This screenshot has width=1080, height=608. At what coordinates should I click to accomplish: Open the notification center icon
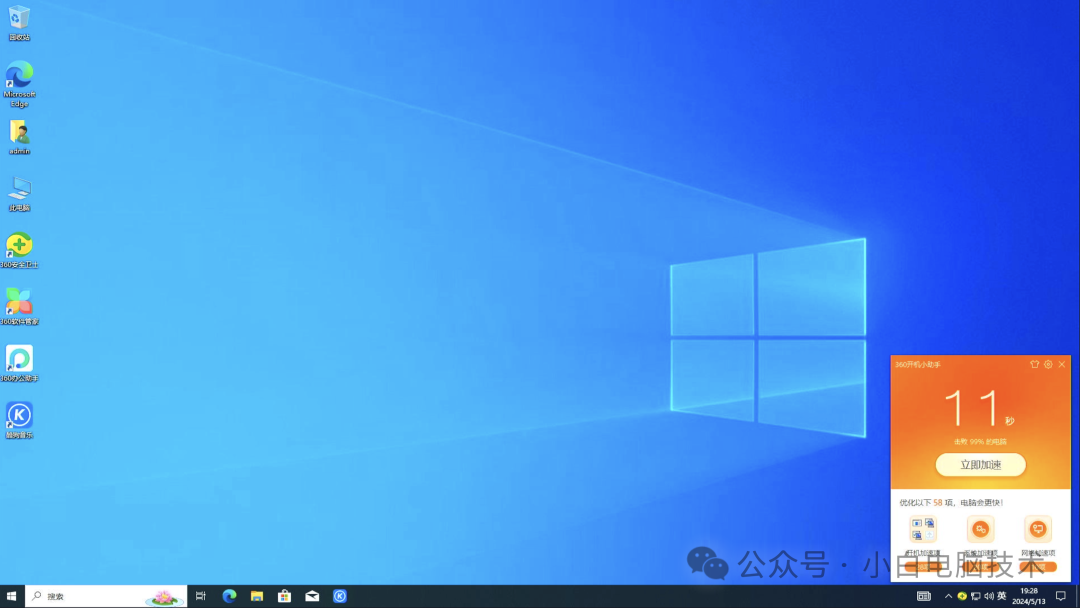pyautogui.click(x=1061, y=596)
